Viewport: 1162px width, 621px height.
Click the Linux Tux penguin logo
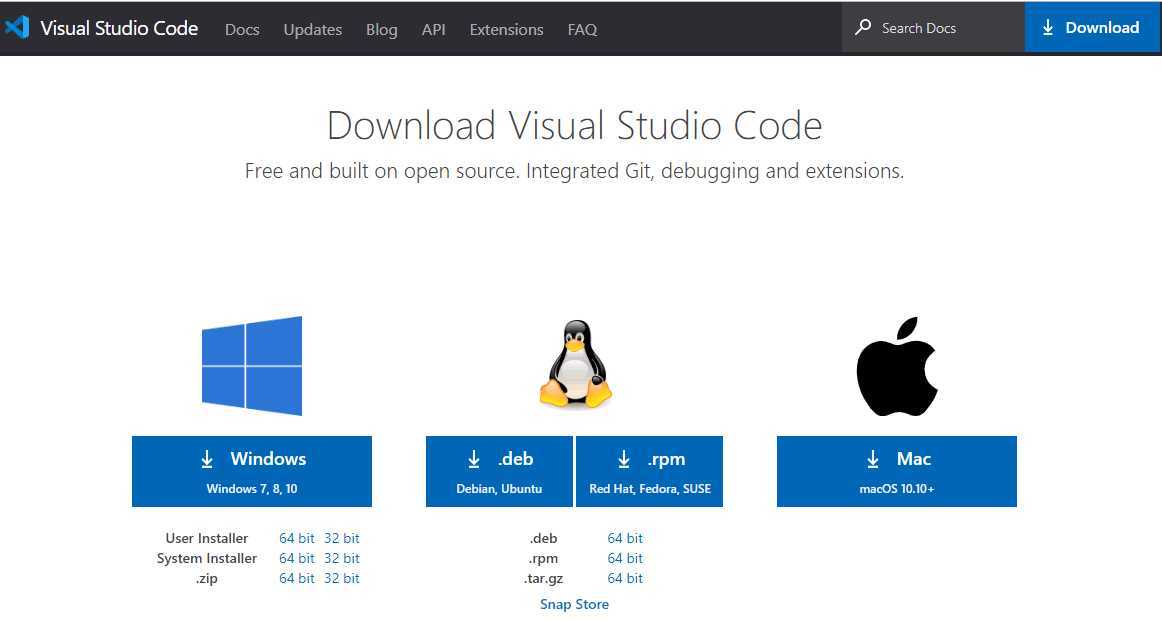pyautogui.click(x=576, y=364)
